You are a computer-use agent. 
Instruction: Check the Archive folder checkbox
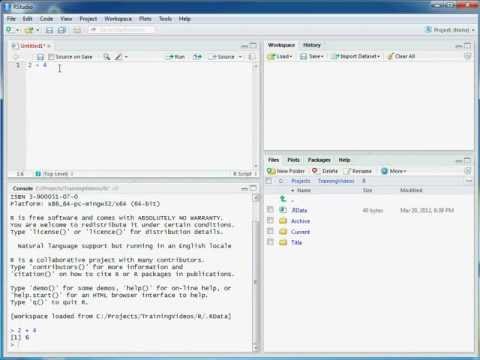270,220
